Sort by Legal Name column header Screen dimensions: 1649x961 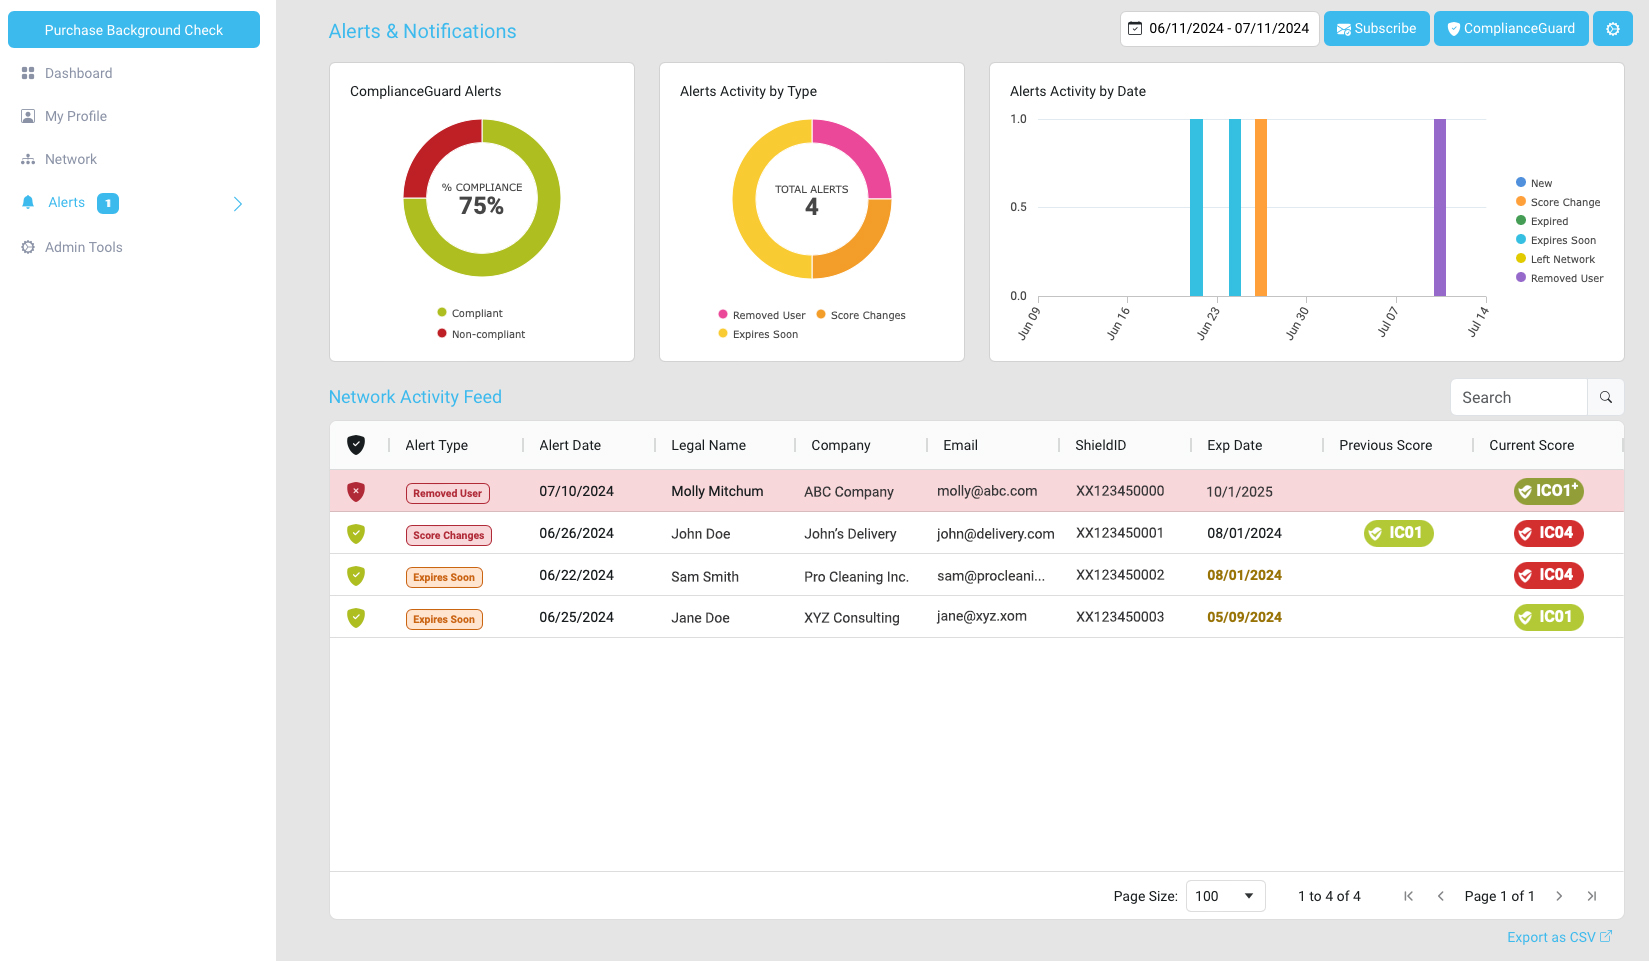tap(708, 445)
